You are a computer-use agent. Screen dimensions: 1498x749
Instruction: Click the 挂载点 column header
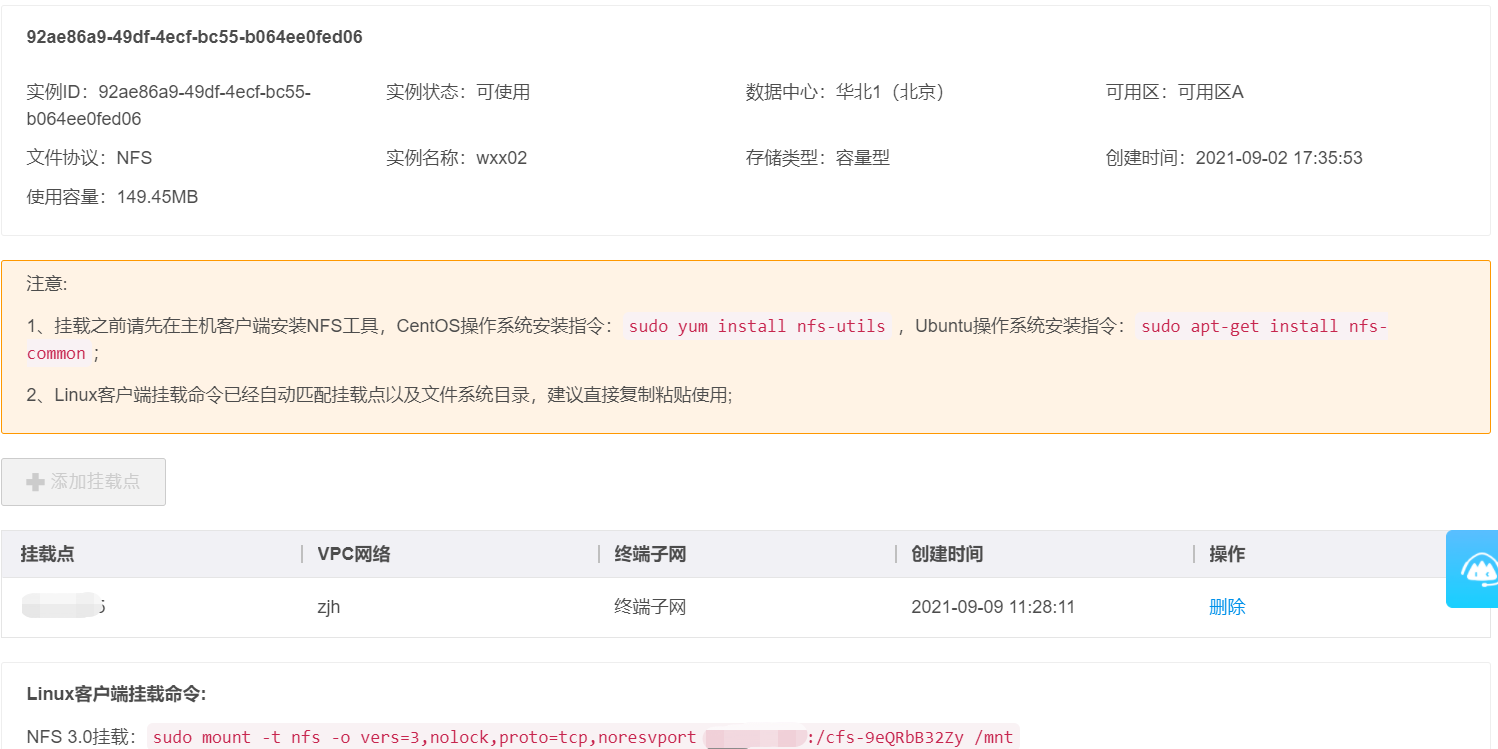pos(47,554)
